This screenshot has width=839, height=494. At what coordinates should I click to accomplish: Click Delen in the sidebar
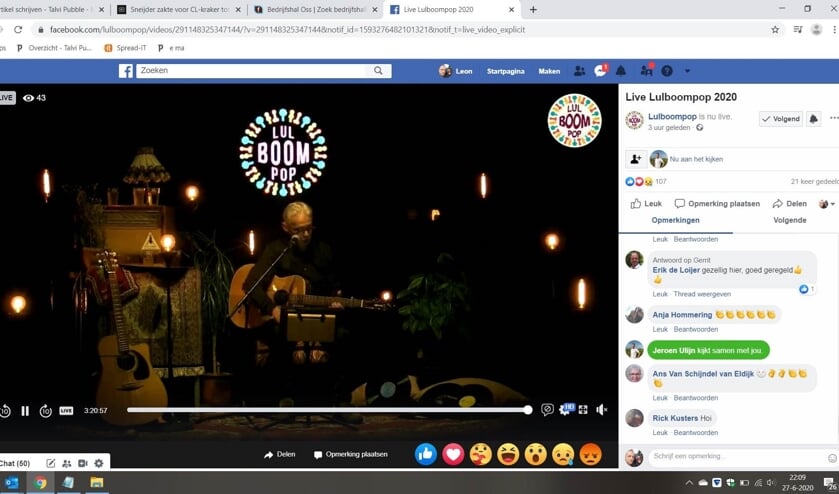click(x=789, y=203)
